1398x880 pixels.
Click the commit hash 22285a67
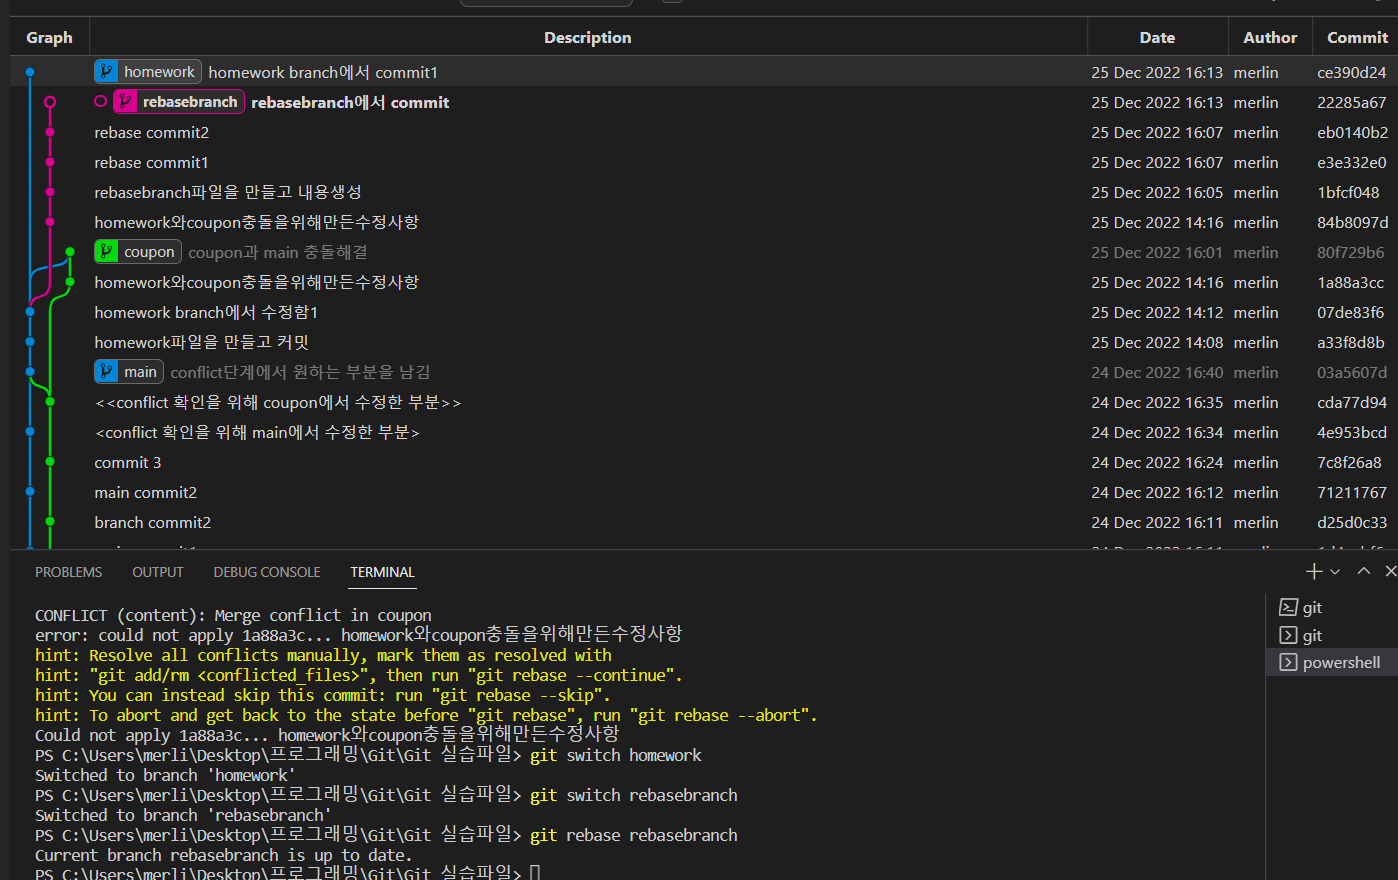click(x=1352, y=102)
